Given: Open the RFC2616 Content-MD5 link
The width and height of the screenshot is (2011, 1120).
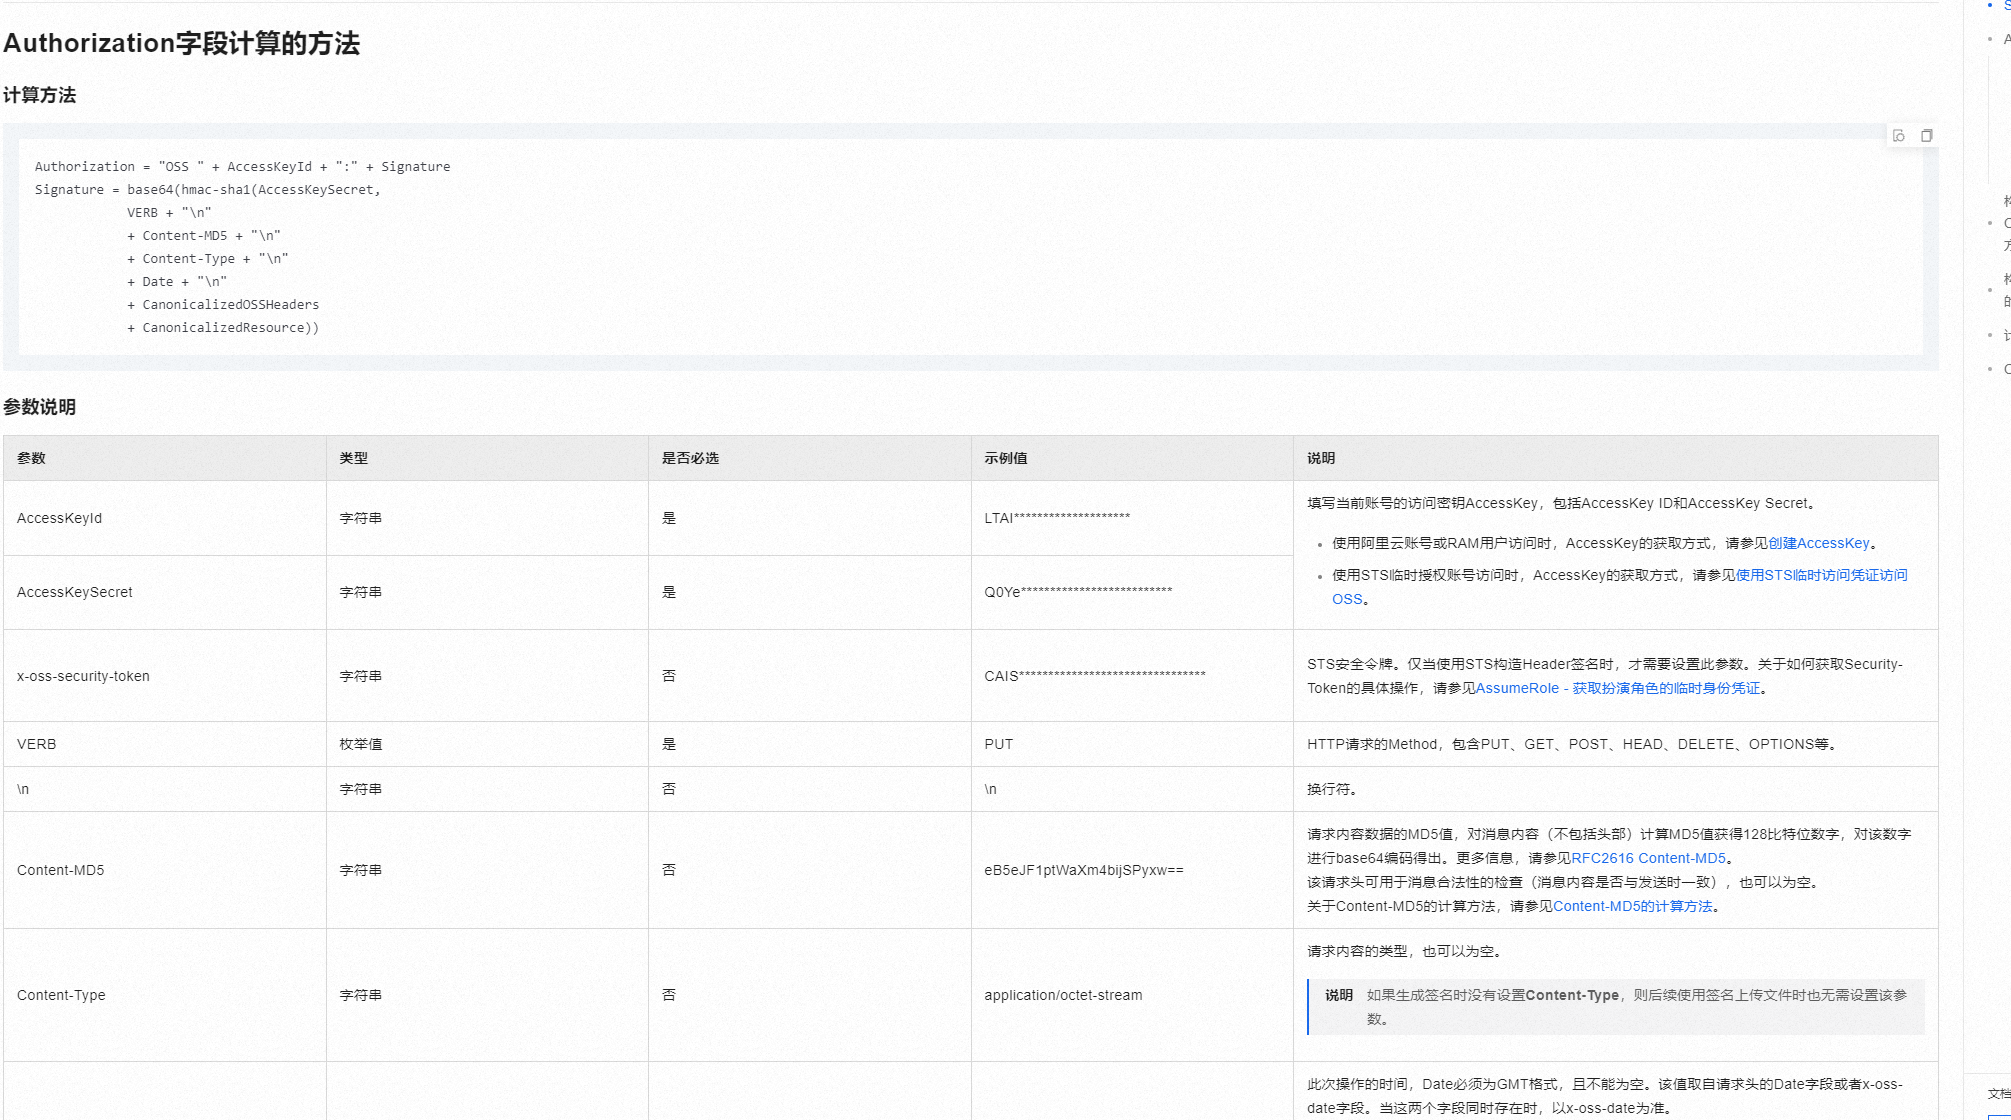Looking at the screenshot, I should point(1648,858).
